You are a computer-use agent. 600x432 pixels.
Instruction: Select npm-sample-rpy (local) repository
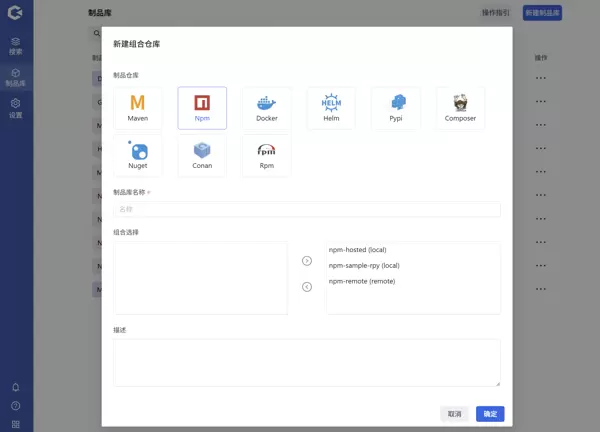coord(364,266)
